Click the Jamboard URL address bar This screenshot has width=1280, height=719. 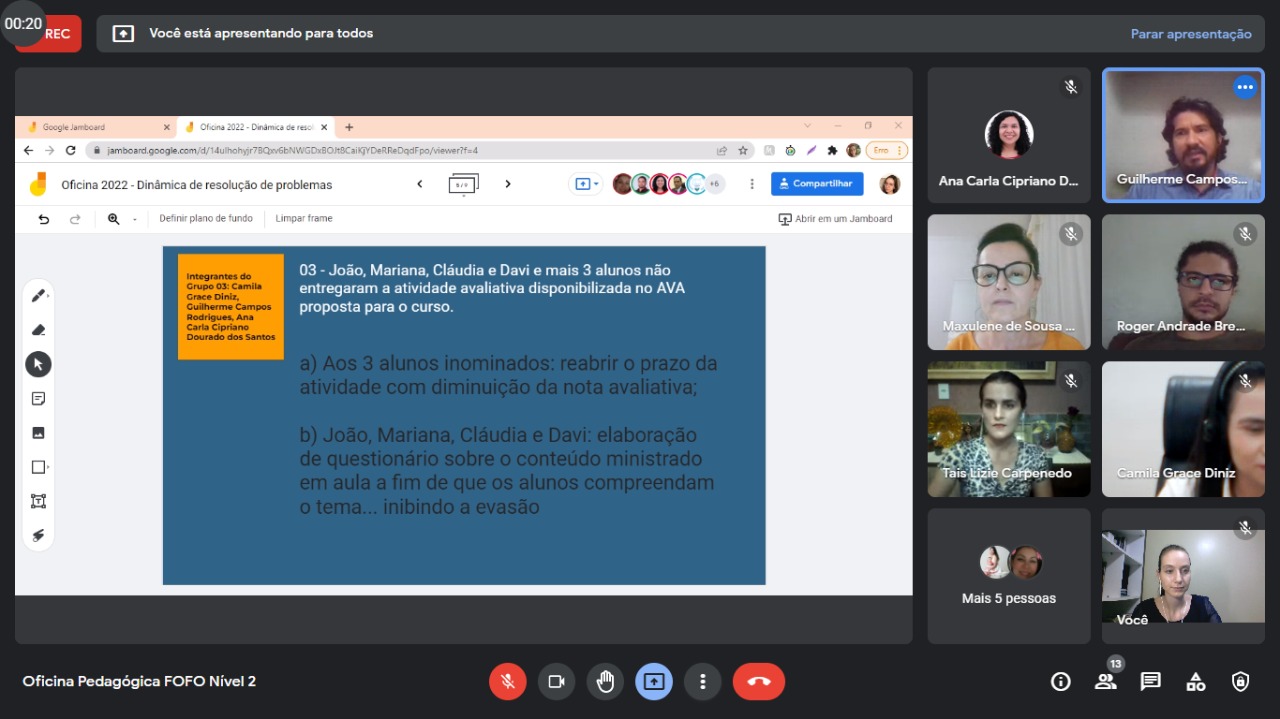(x=400, y=150)
